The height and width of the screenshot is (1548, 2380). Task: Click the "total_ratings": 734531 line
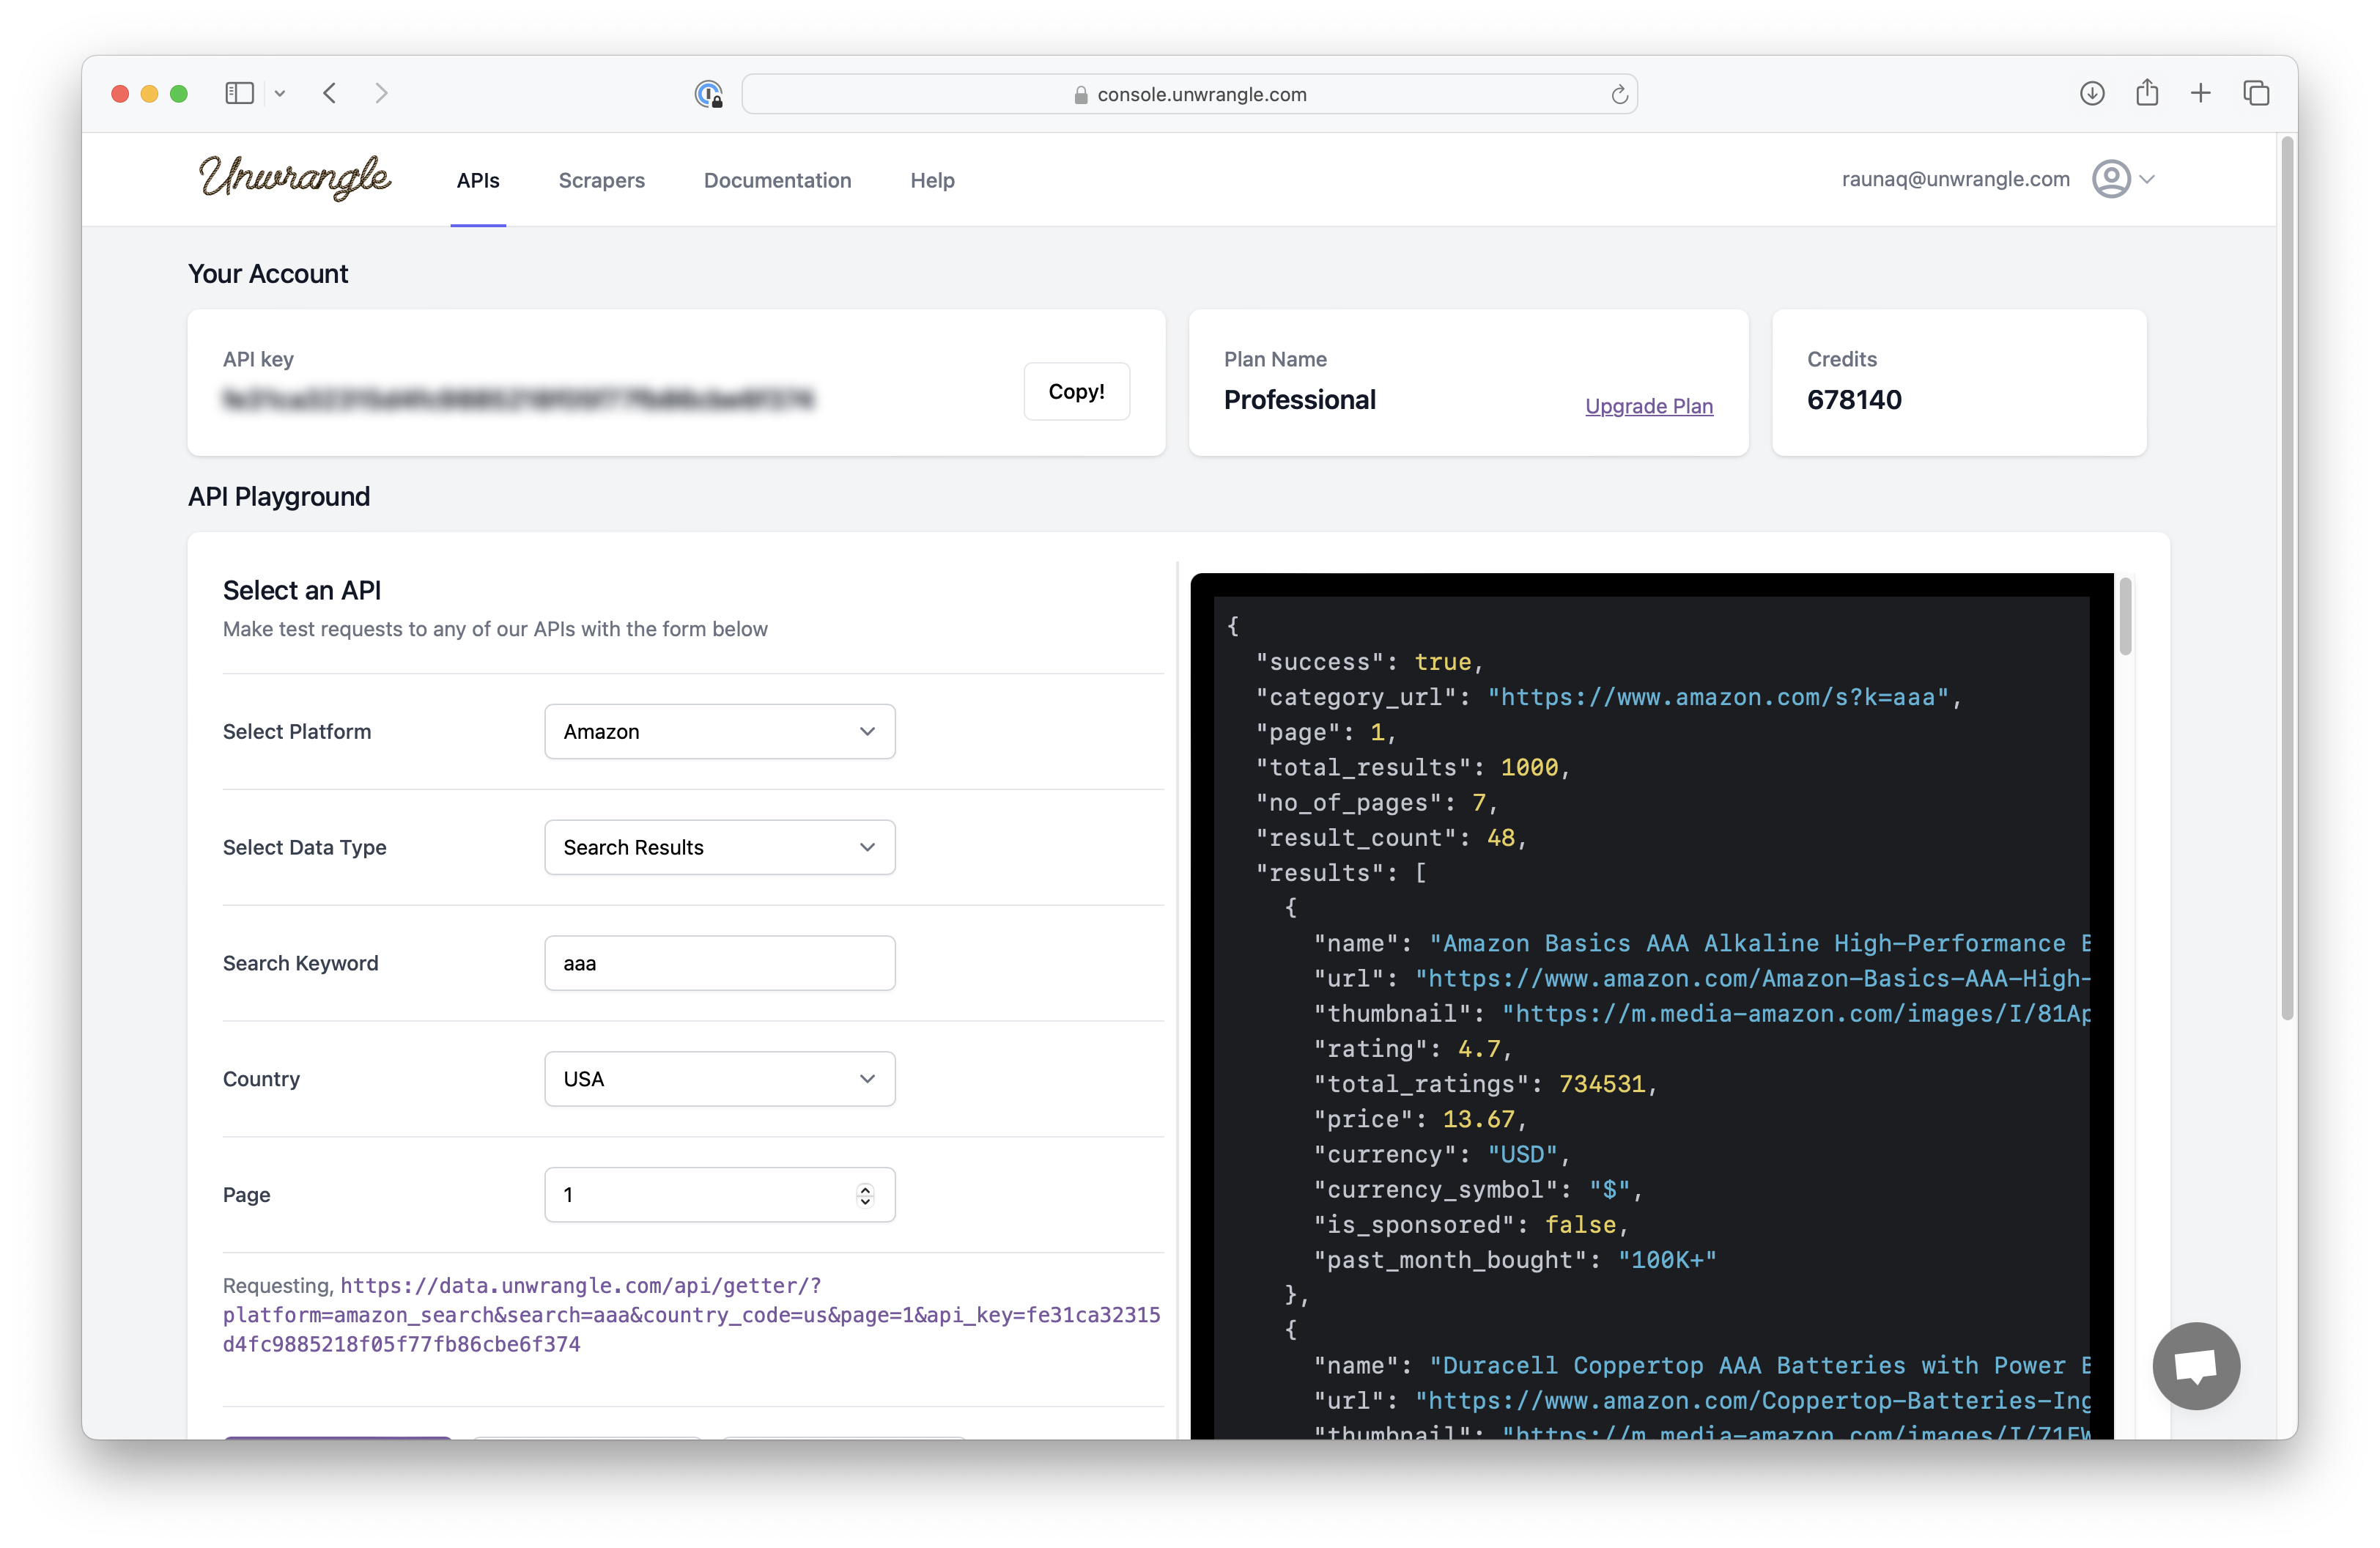(1485, 1084)
